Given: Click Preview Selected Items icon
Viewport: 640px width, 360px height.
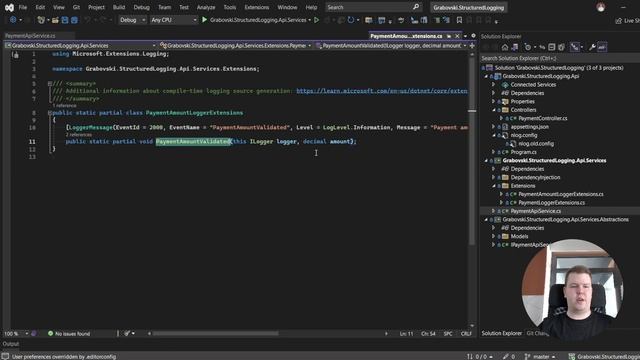Looking at the screenshot, I should 602,47.
